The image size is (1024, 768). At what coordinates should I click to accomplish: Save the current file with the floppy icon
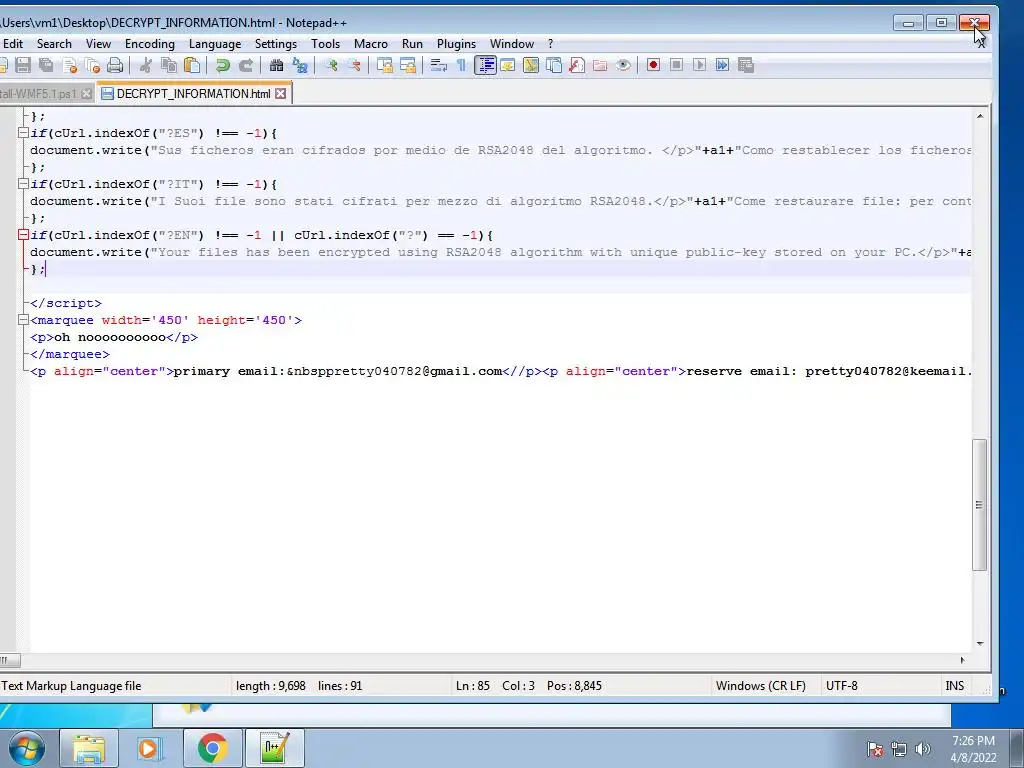coord(23,65)
